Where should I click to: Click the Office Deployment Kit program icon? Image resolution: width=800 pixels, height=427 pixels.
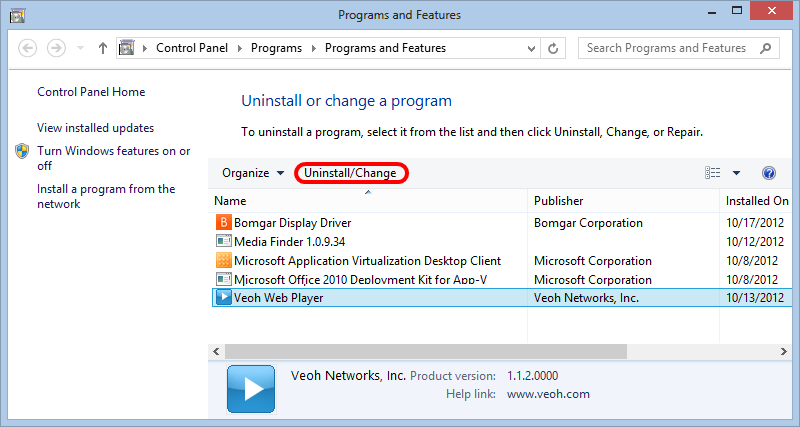[223, 279]
